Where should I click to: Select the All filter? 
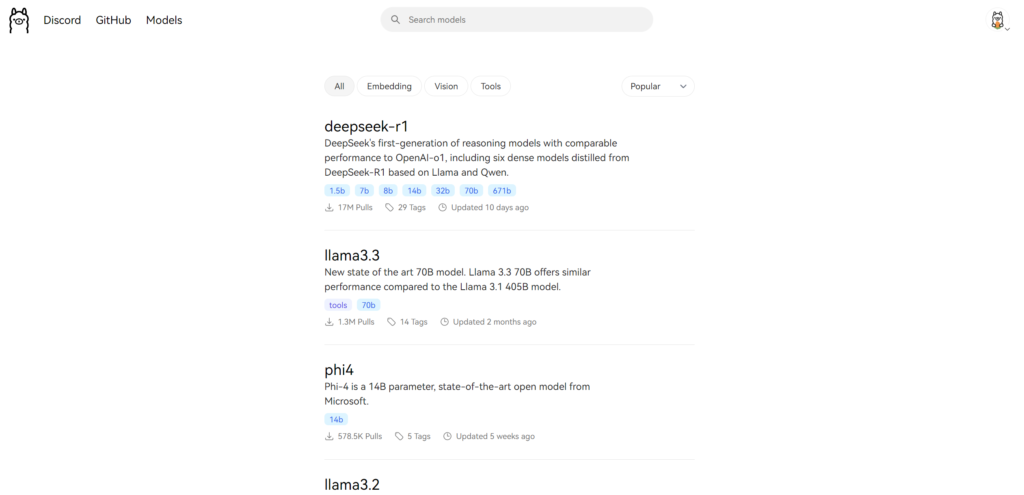(x=339, y=87)
